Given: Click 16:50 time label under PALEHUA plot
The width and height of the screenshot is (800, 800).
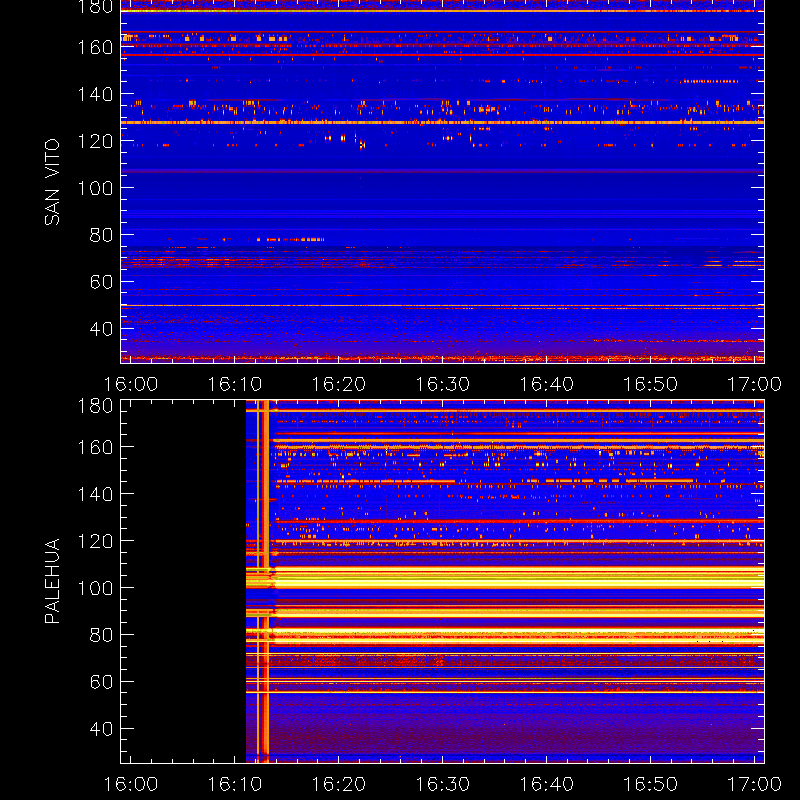Looking at the screenshot, I should (651, 784).
